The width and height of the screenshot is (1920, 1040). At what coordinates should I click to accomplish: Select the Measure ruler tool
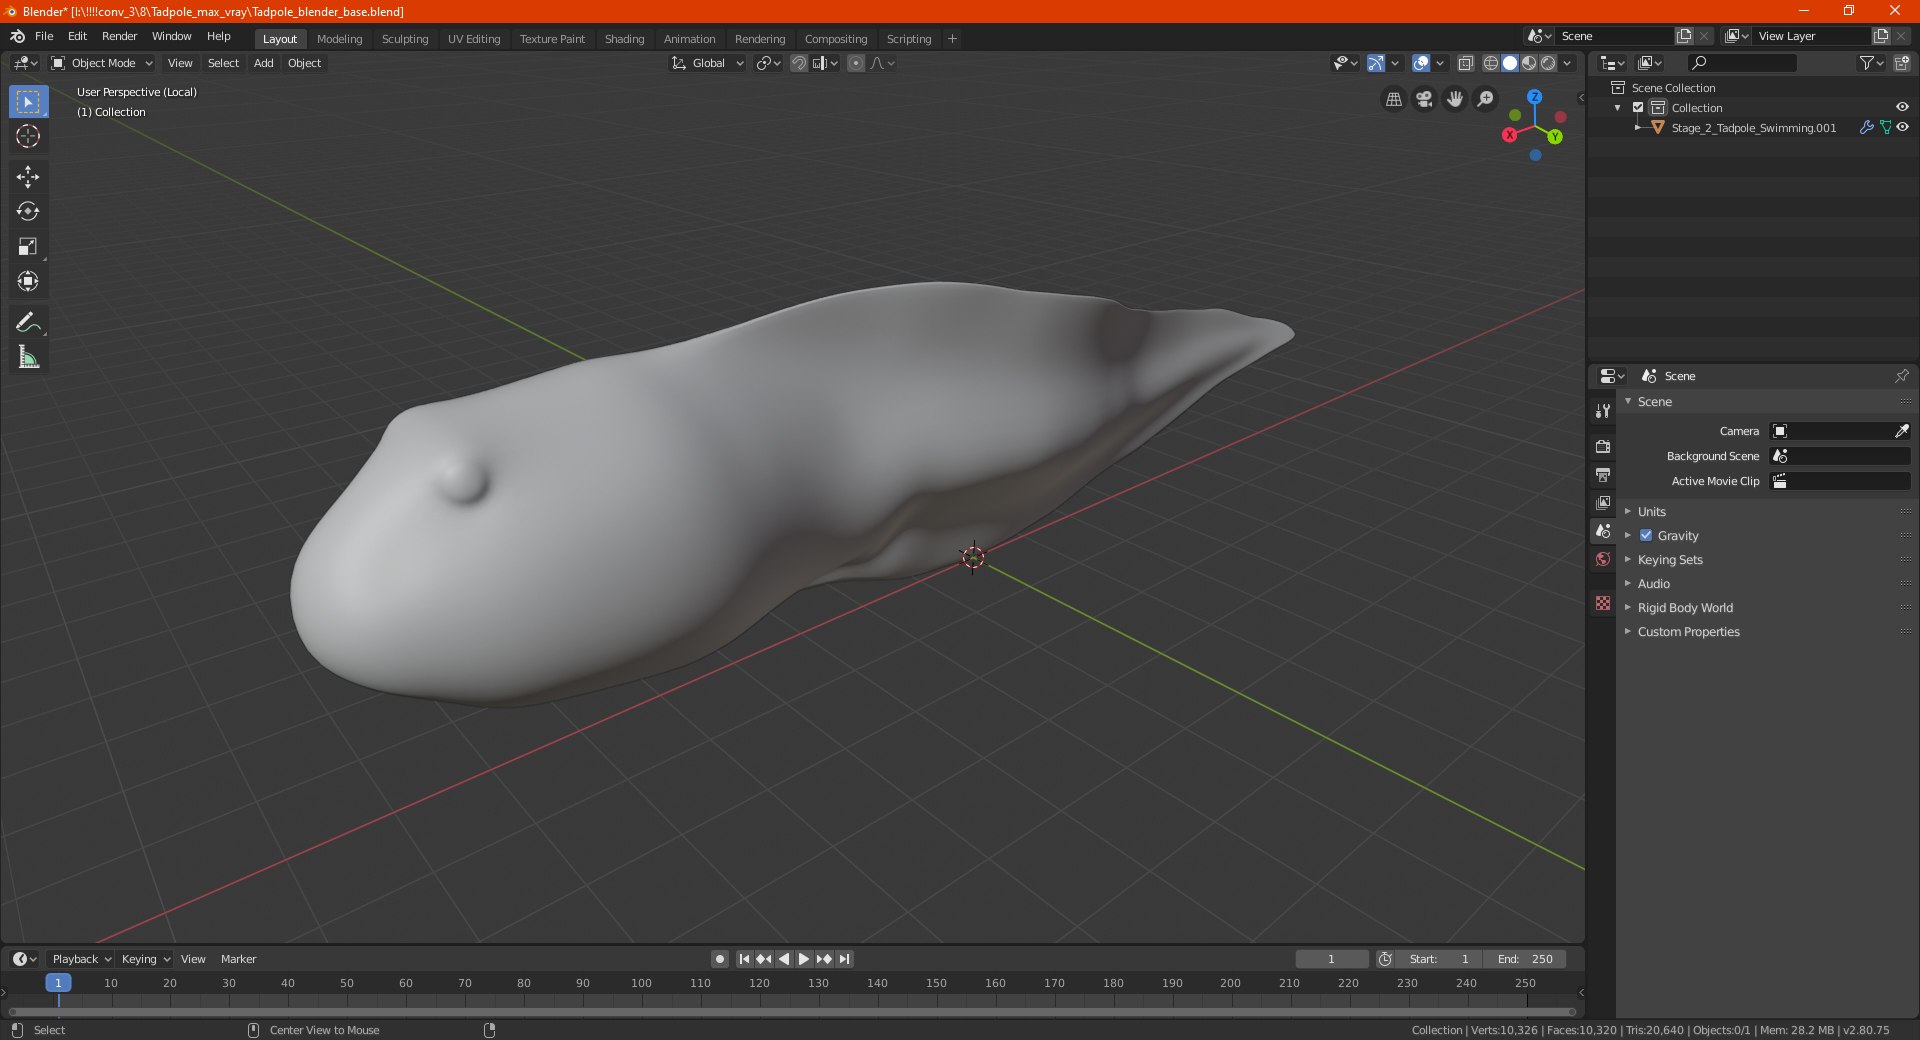(x=28, y=357)
